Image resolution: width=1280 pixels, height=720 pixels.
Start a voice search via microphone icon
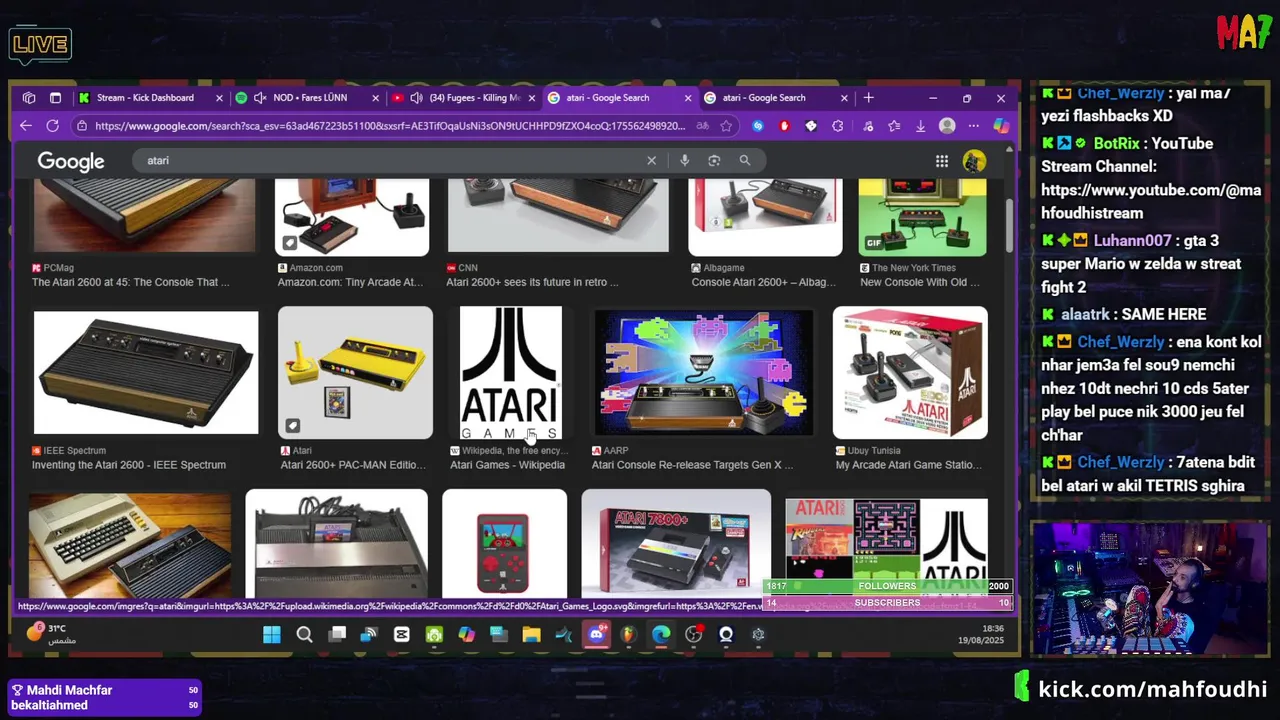(x=684, y=160)
